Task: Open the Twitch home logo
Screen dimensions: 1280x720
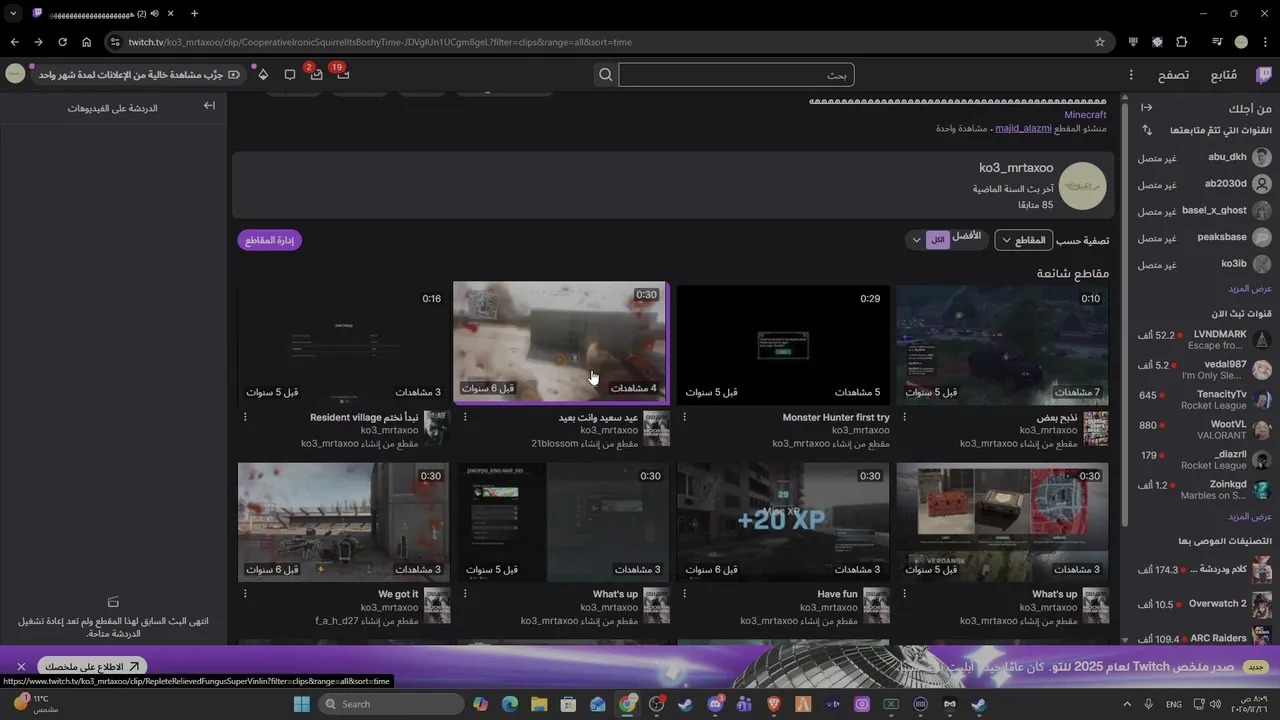Action: point(1264,75)
